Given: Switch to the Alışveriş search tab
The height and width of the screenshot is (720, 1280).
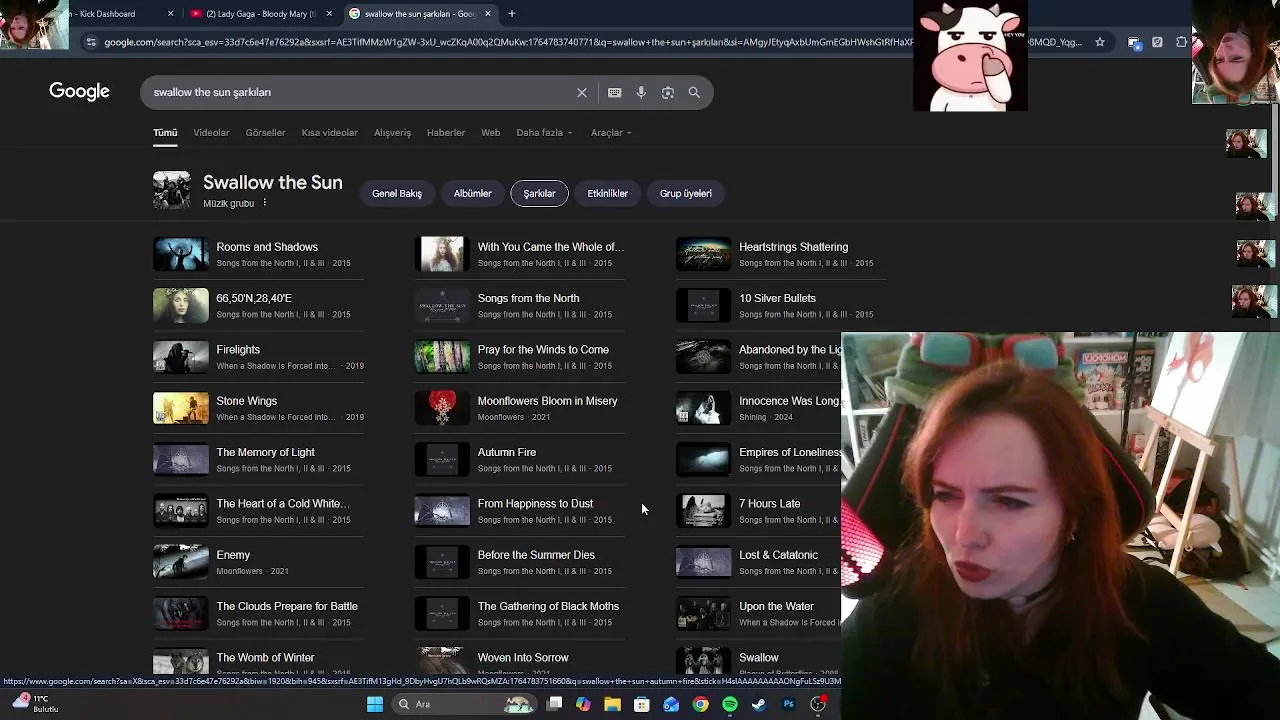Looking at the screenshot, I should pos(392,132).
